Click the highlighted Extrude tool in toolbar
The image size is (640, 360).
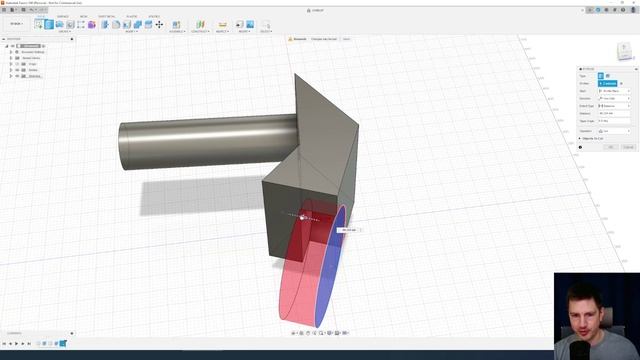tap(49, 24)
